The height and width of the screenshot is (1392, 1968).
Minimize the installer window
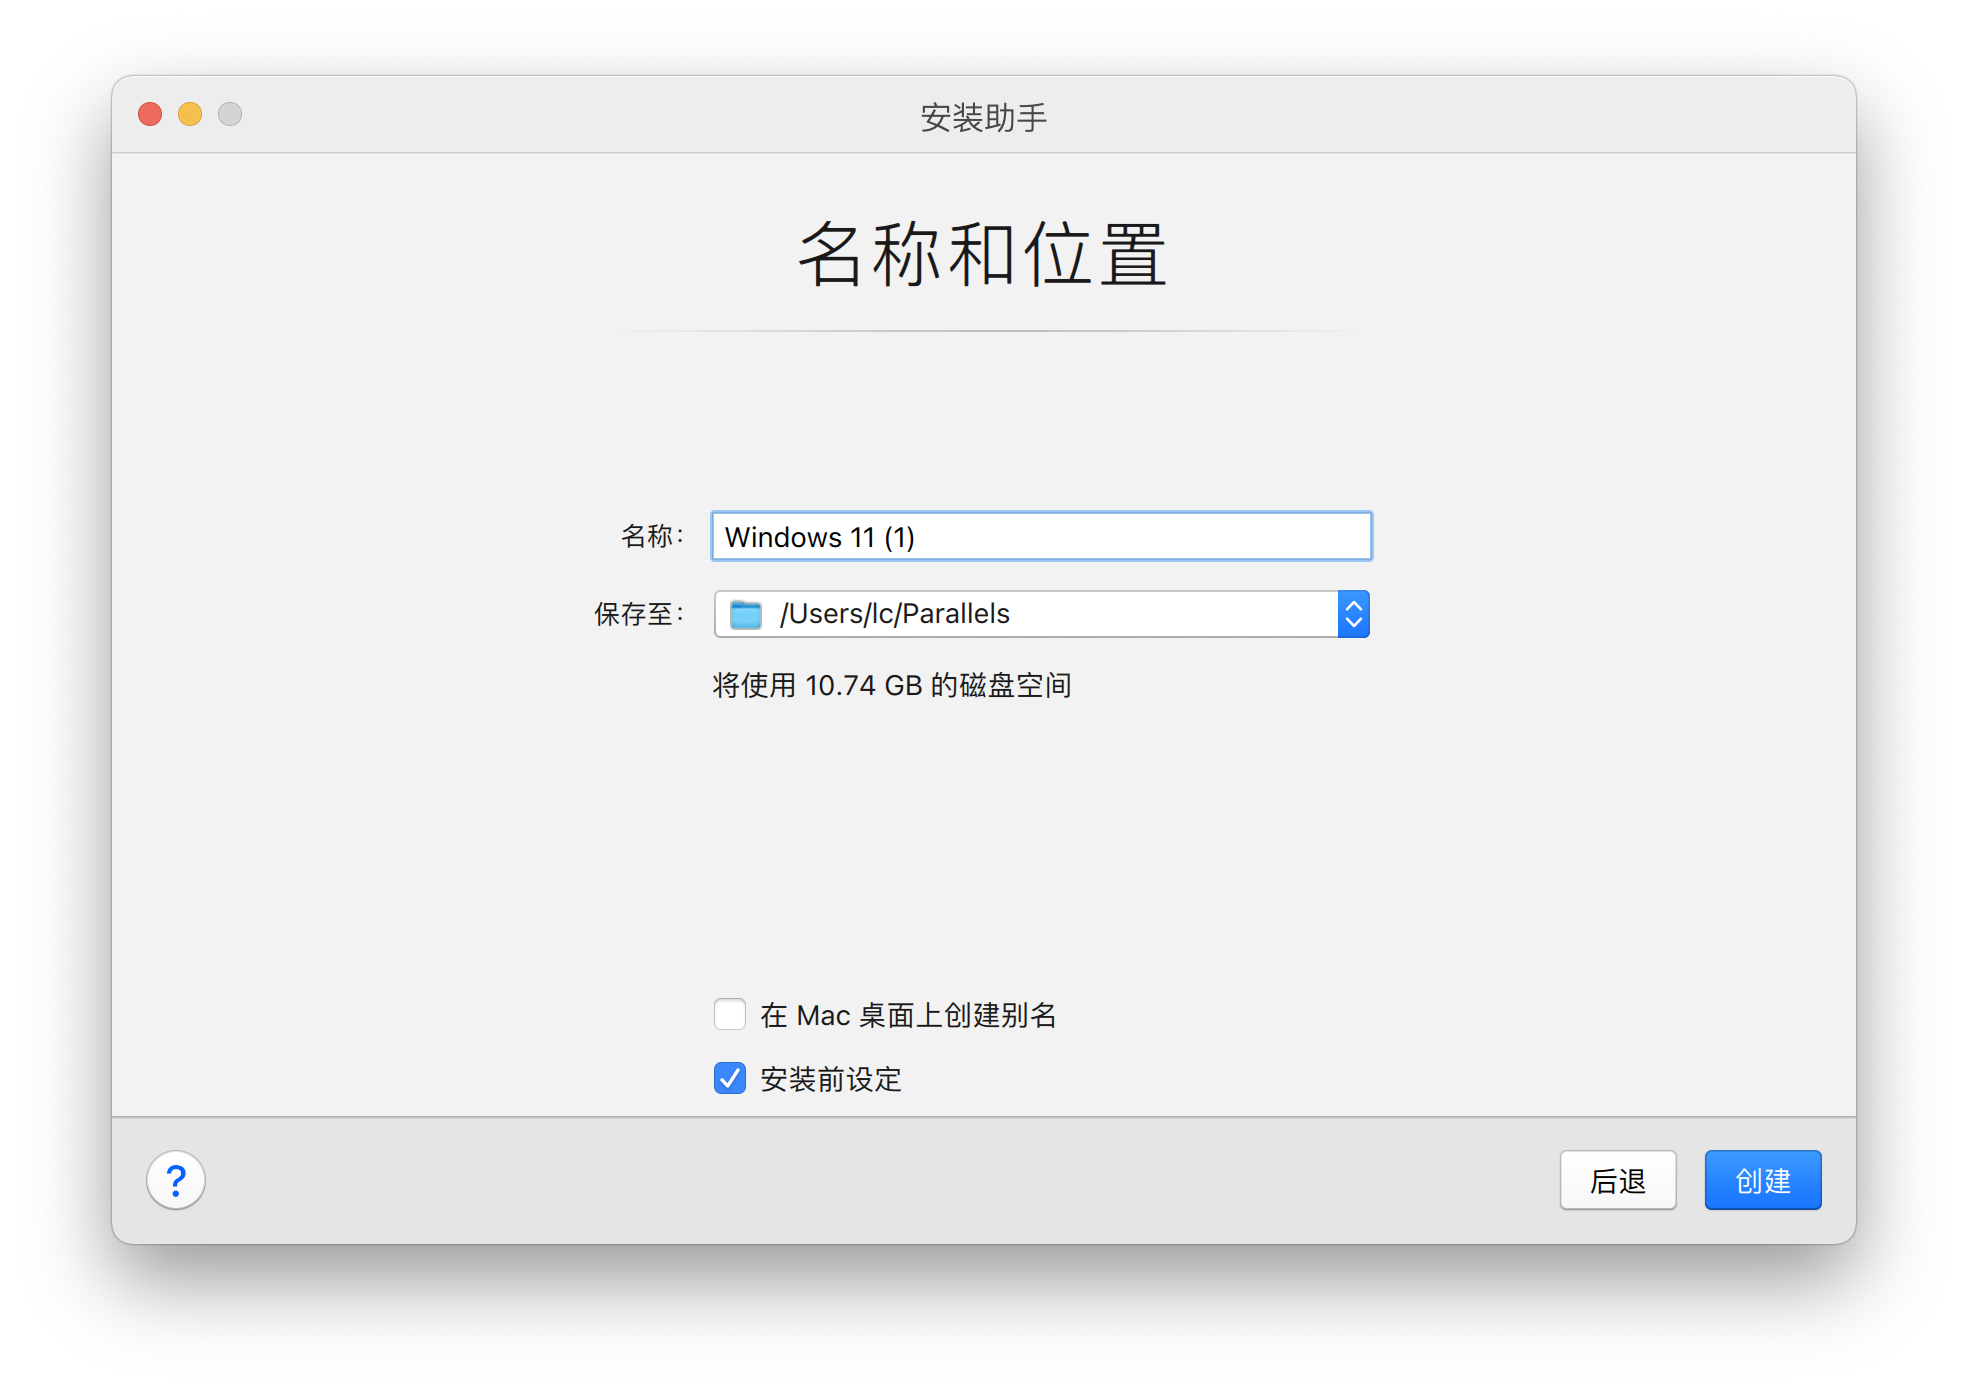coord(189,114)
